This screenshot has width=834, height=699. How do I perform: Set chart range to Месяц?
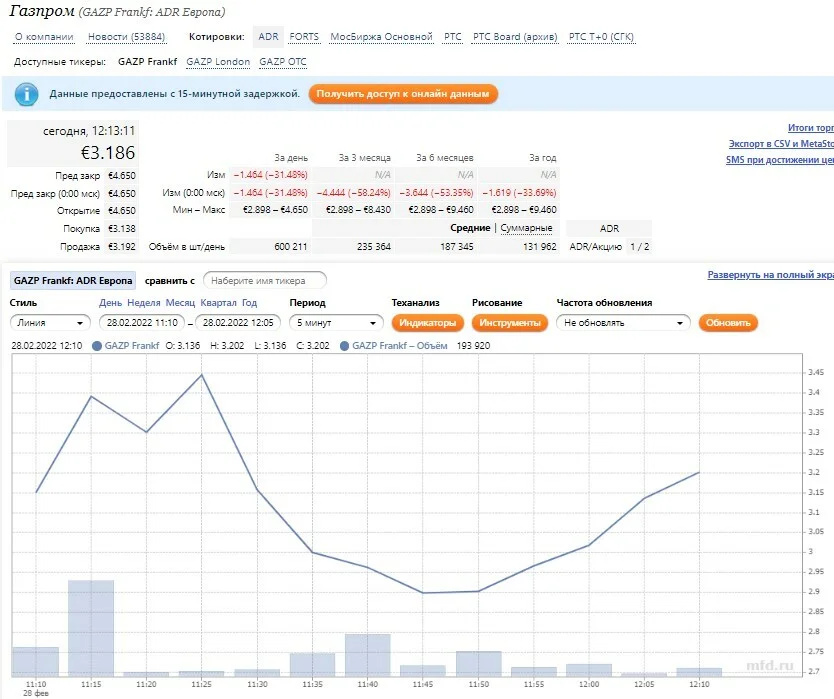[180, 303]
